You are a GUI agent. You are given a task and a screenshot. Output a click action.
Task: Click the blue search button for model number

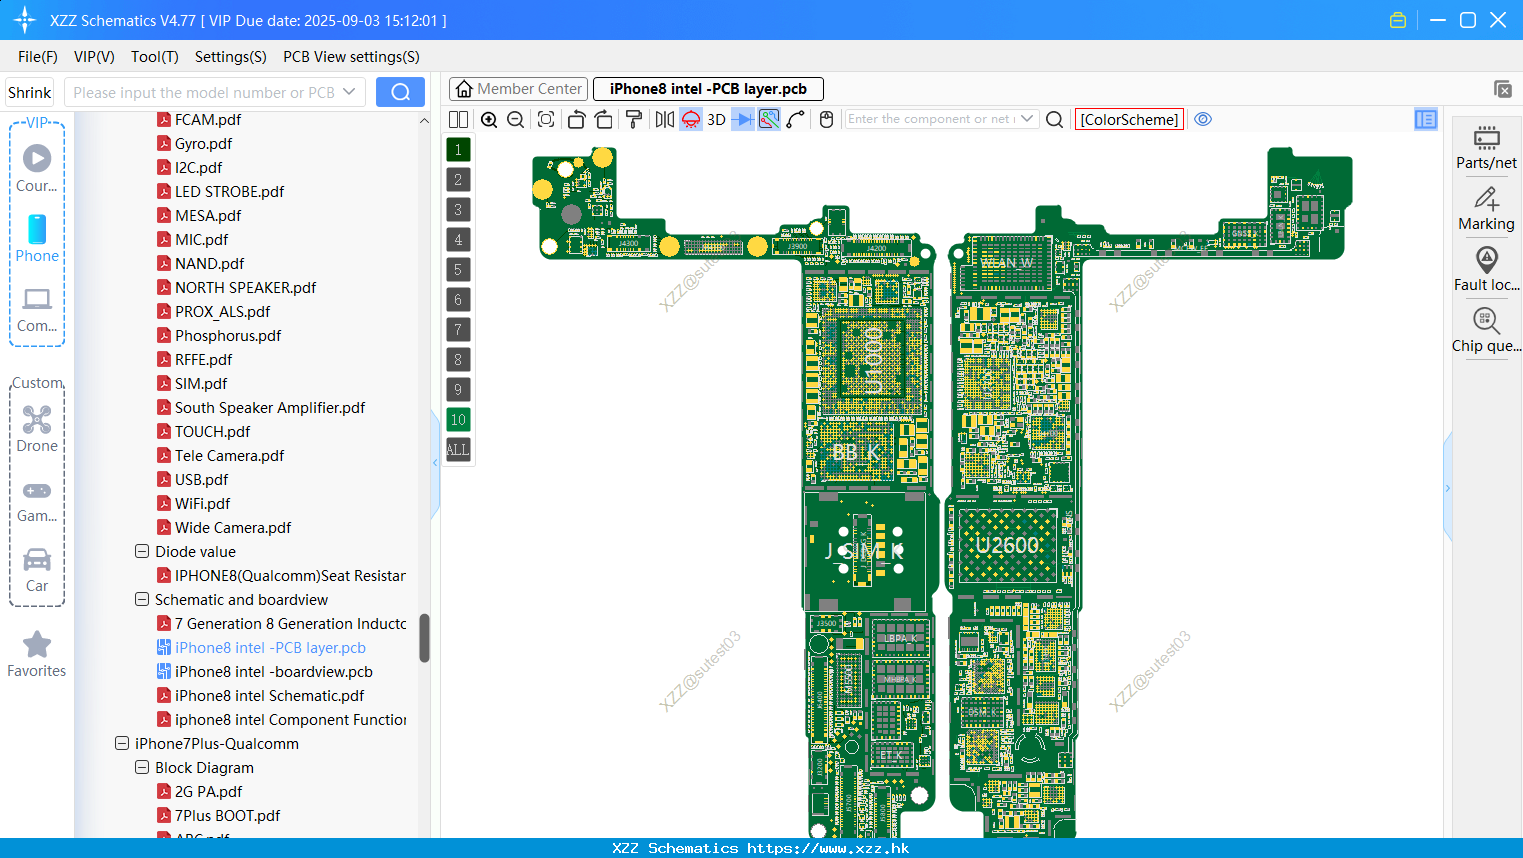(x=400, y=92)
